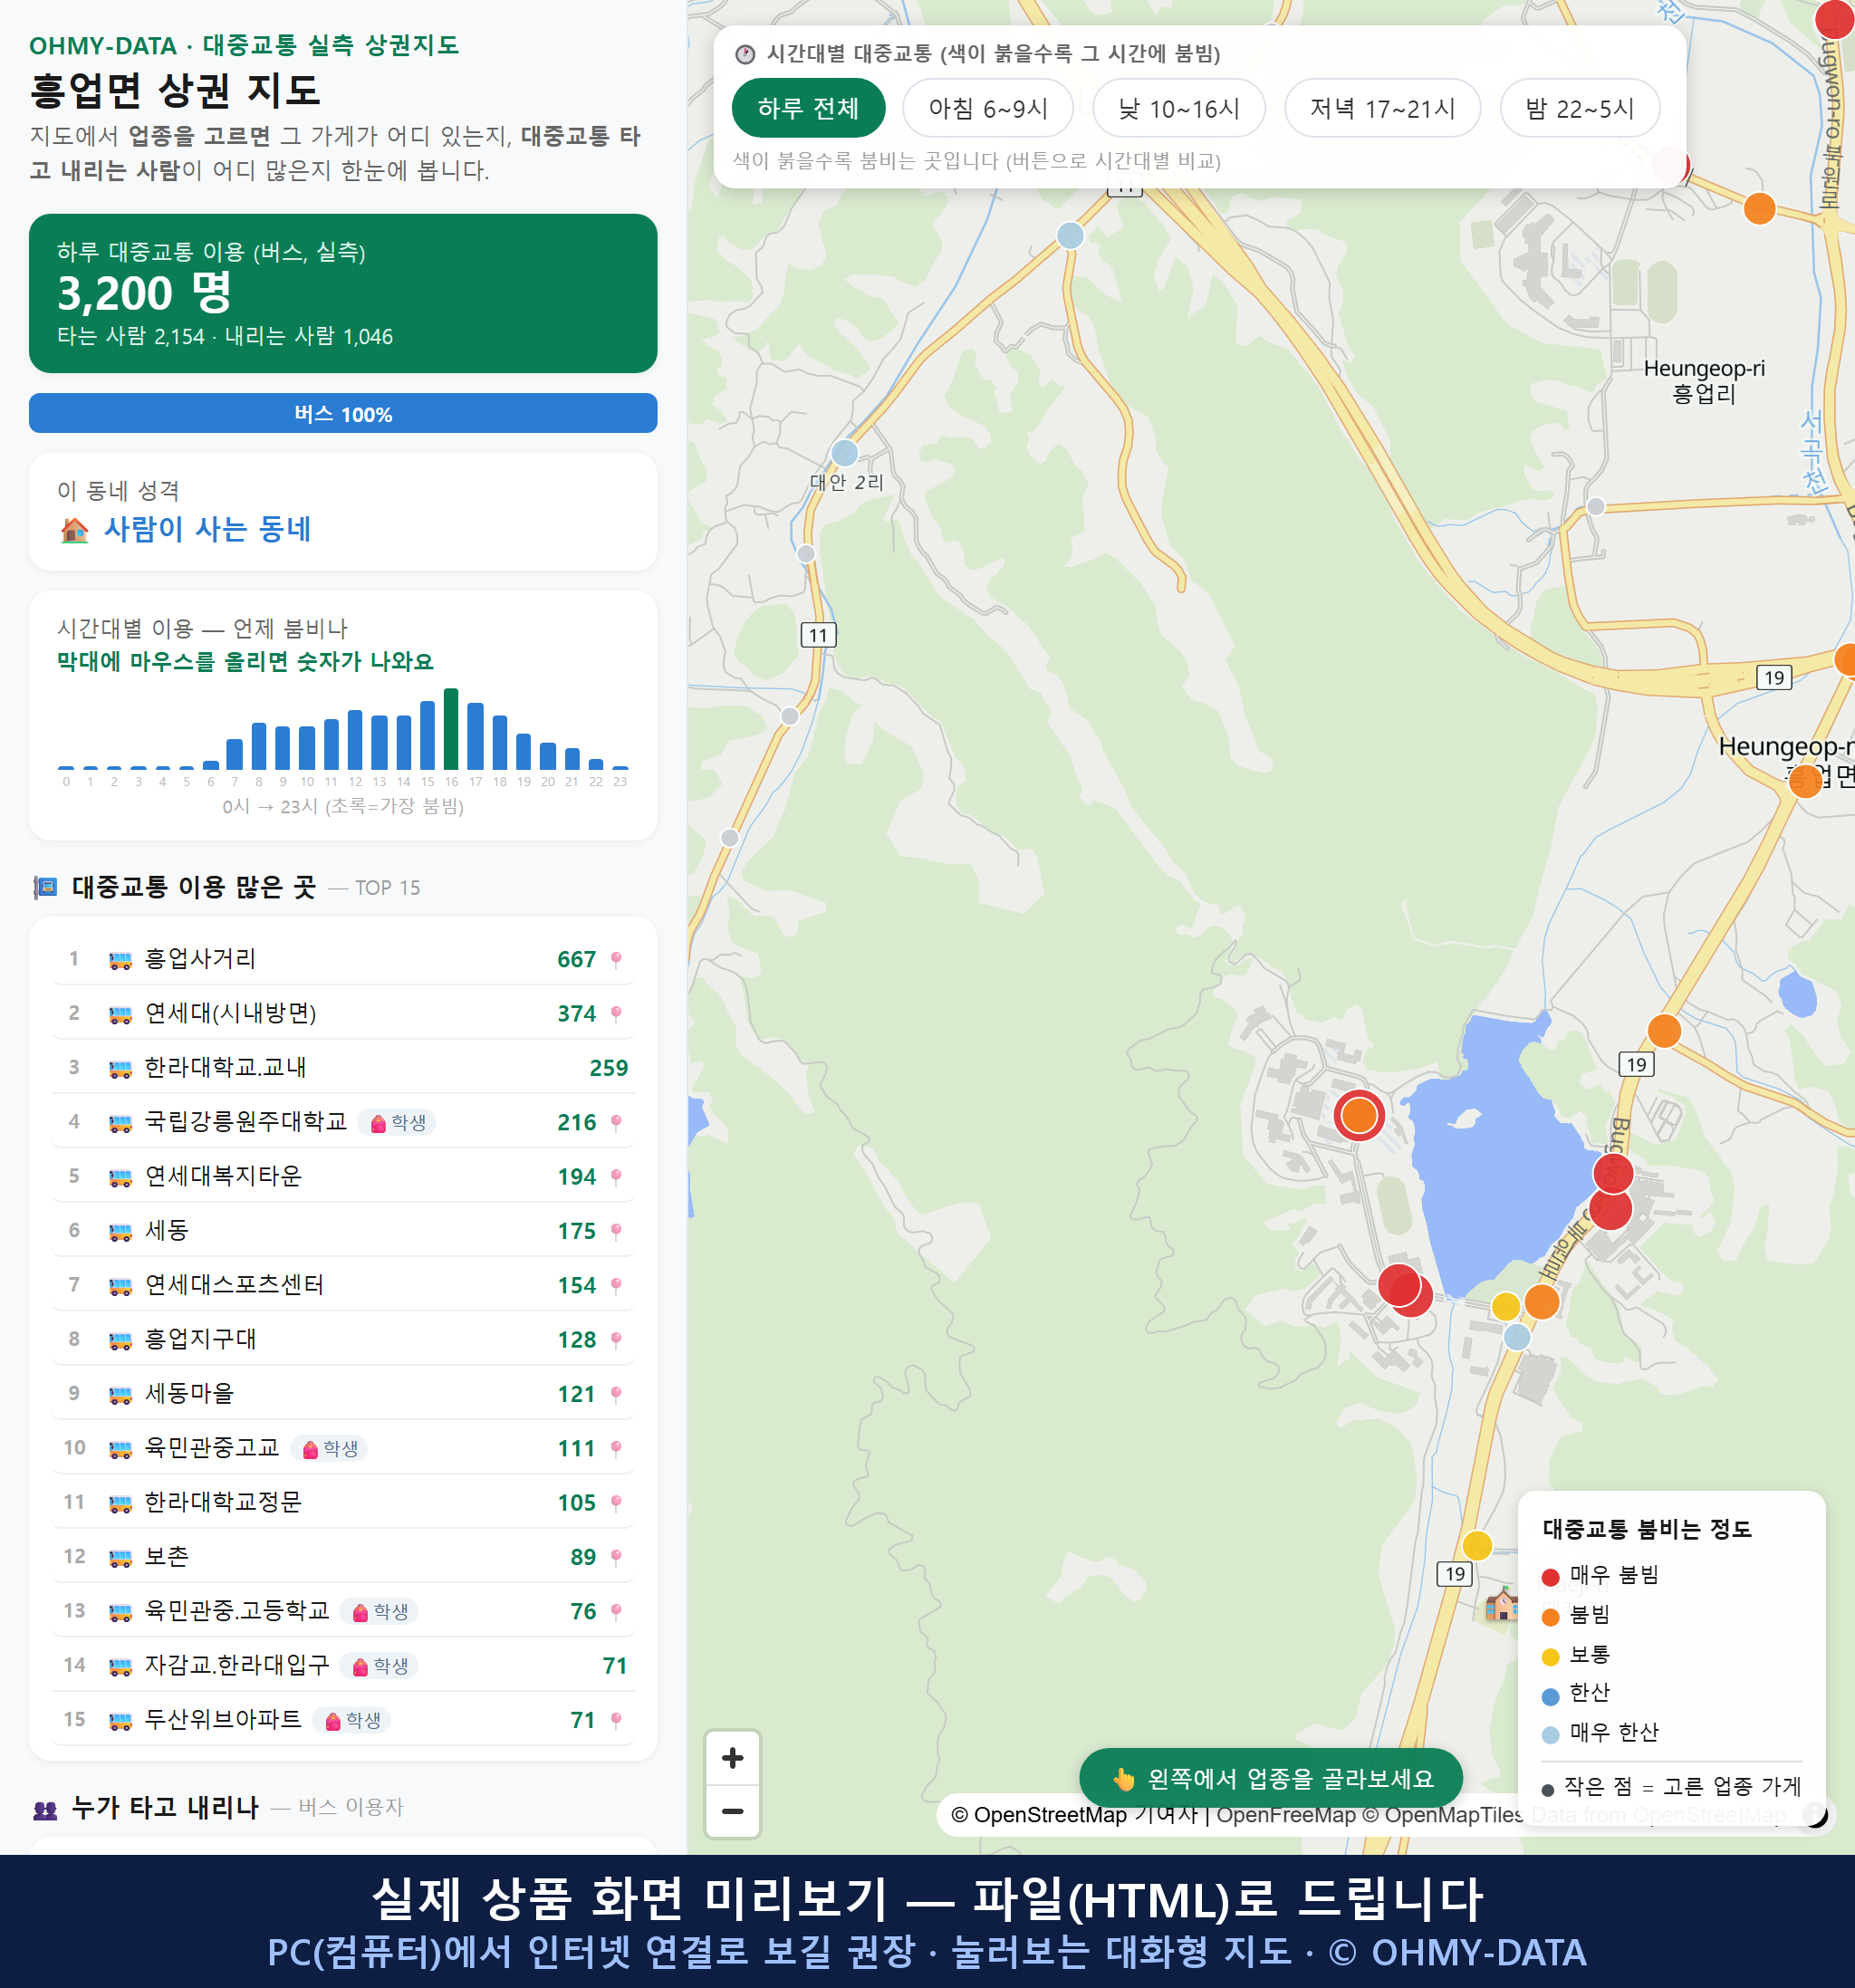1855x1988 pixels.
Task: Switch to 아침 6~9시 time filter
Action: (988, 108)
